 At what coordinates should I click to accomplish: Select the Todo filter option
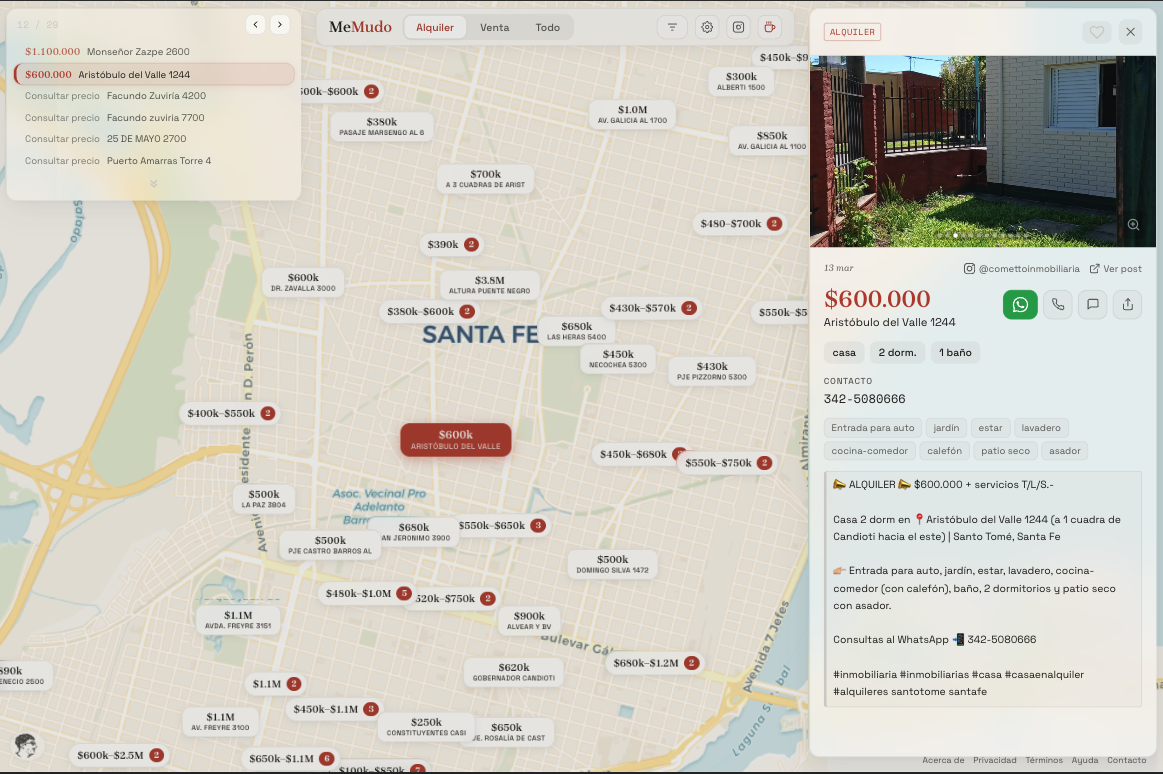click(x=547, y=27)
